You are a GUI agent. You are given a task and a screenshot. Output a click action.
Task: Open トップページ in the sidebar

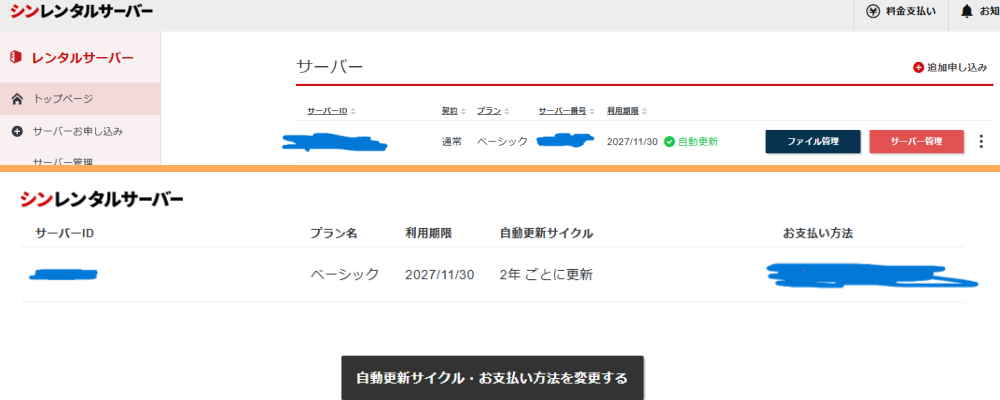[80, 99]
